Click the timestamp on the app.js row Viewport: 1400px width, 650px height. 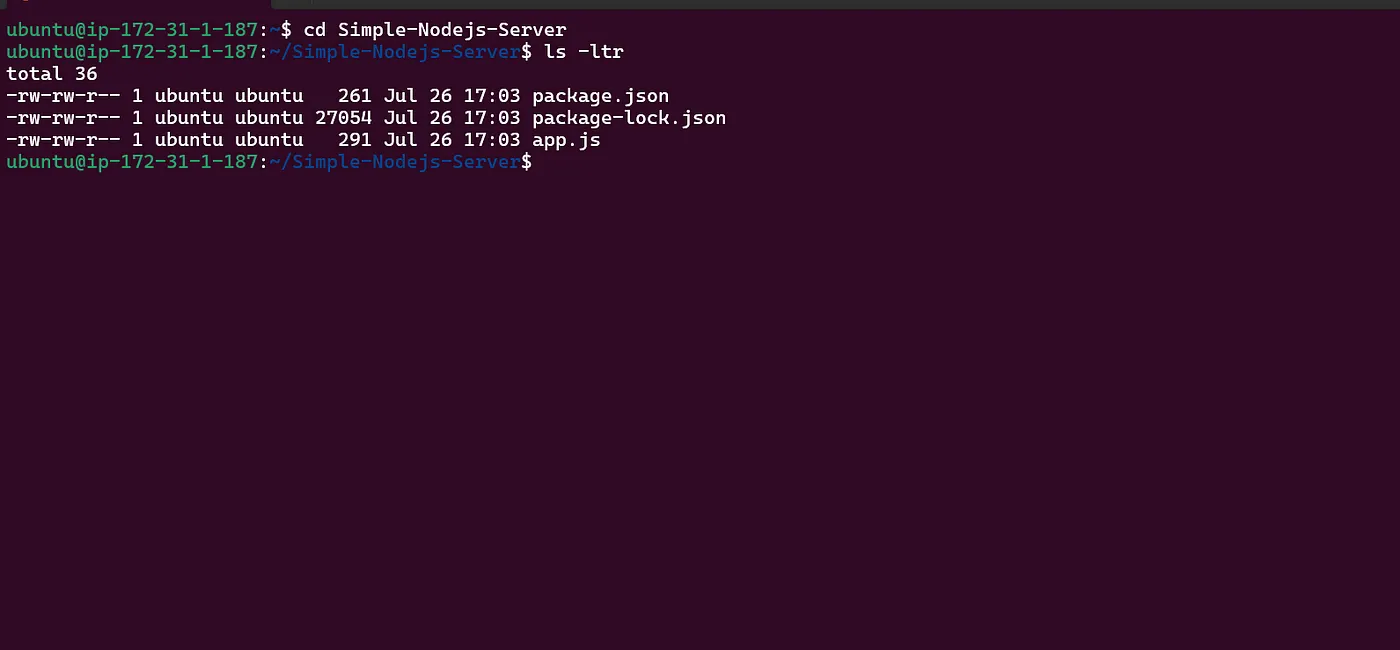click(x=452, y=140)
